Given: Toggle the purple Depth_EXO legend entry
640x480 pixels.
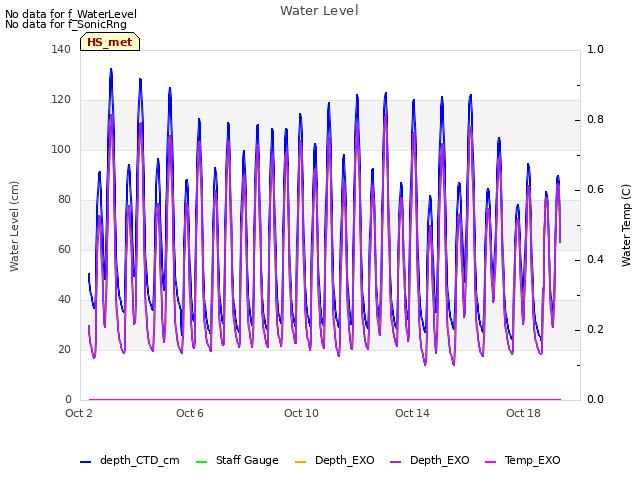Looking at the screenshot, I should click(429, 460).
